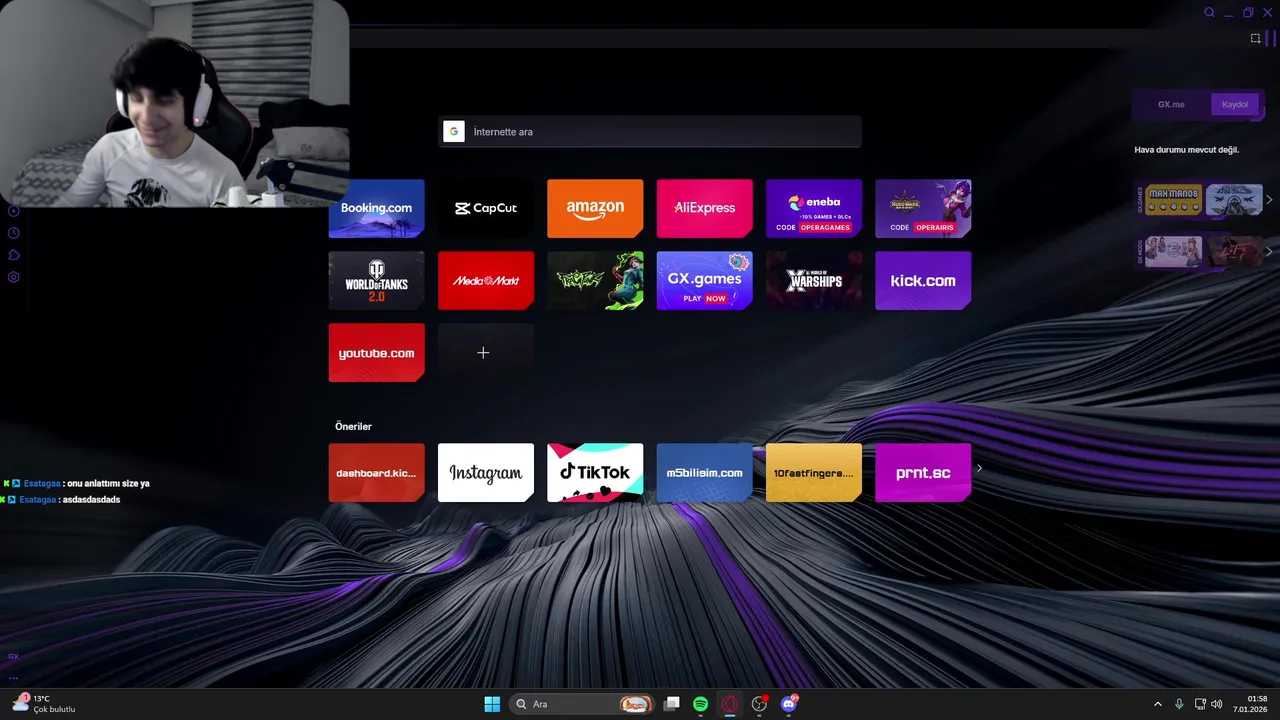Open the AliExpress speed dial tile
The width and height of the screenshot is (1280, 720).
[704, 208]
